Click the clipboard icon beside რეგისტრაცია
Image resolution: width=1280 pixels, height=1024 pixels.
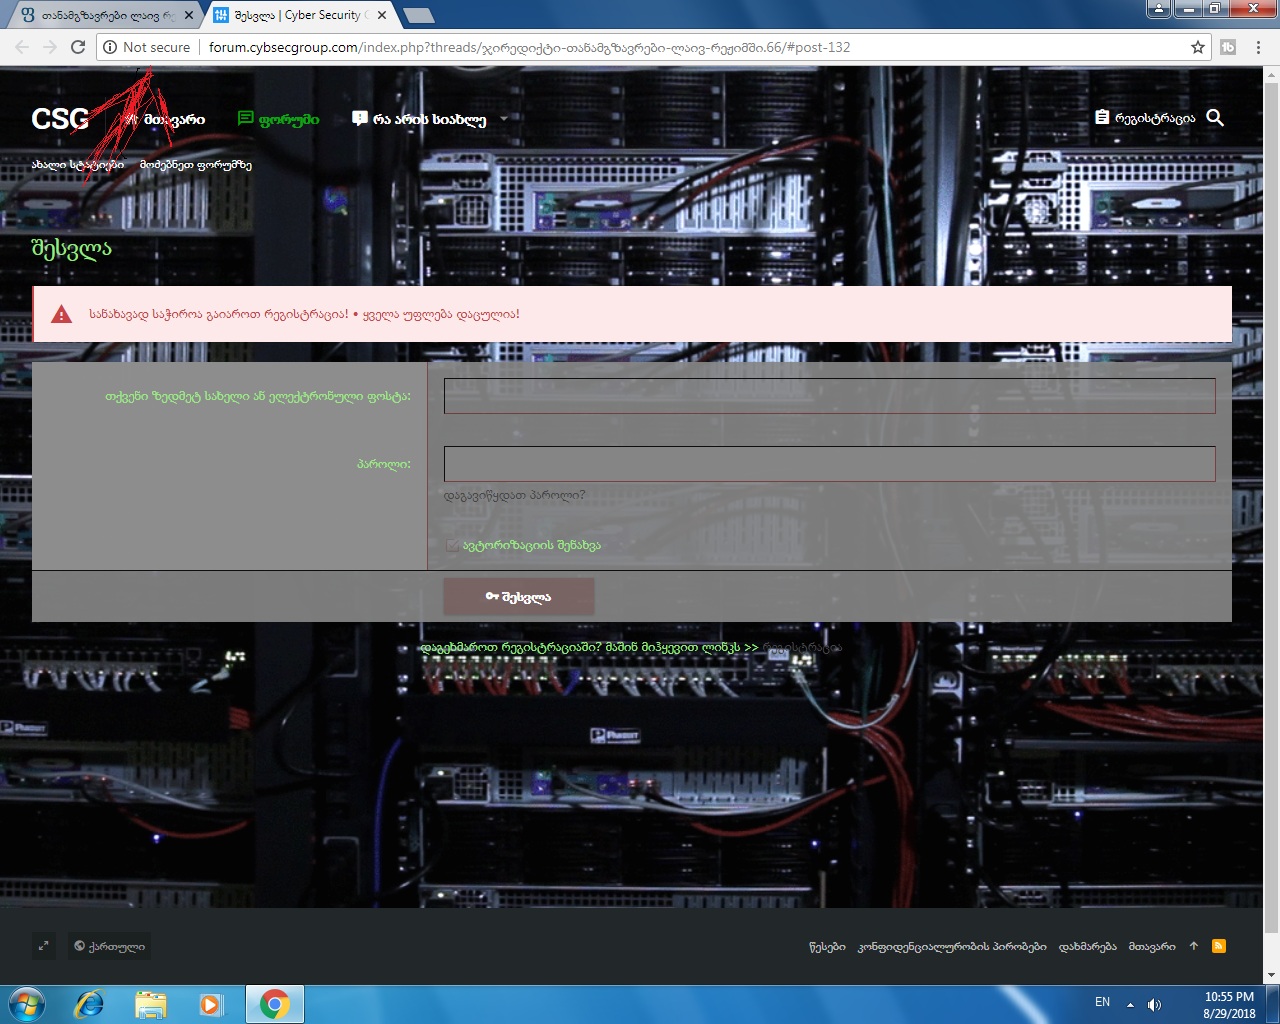1102,117
